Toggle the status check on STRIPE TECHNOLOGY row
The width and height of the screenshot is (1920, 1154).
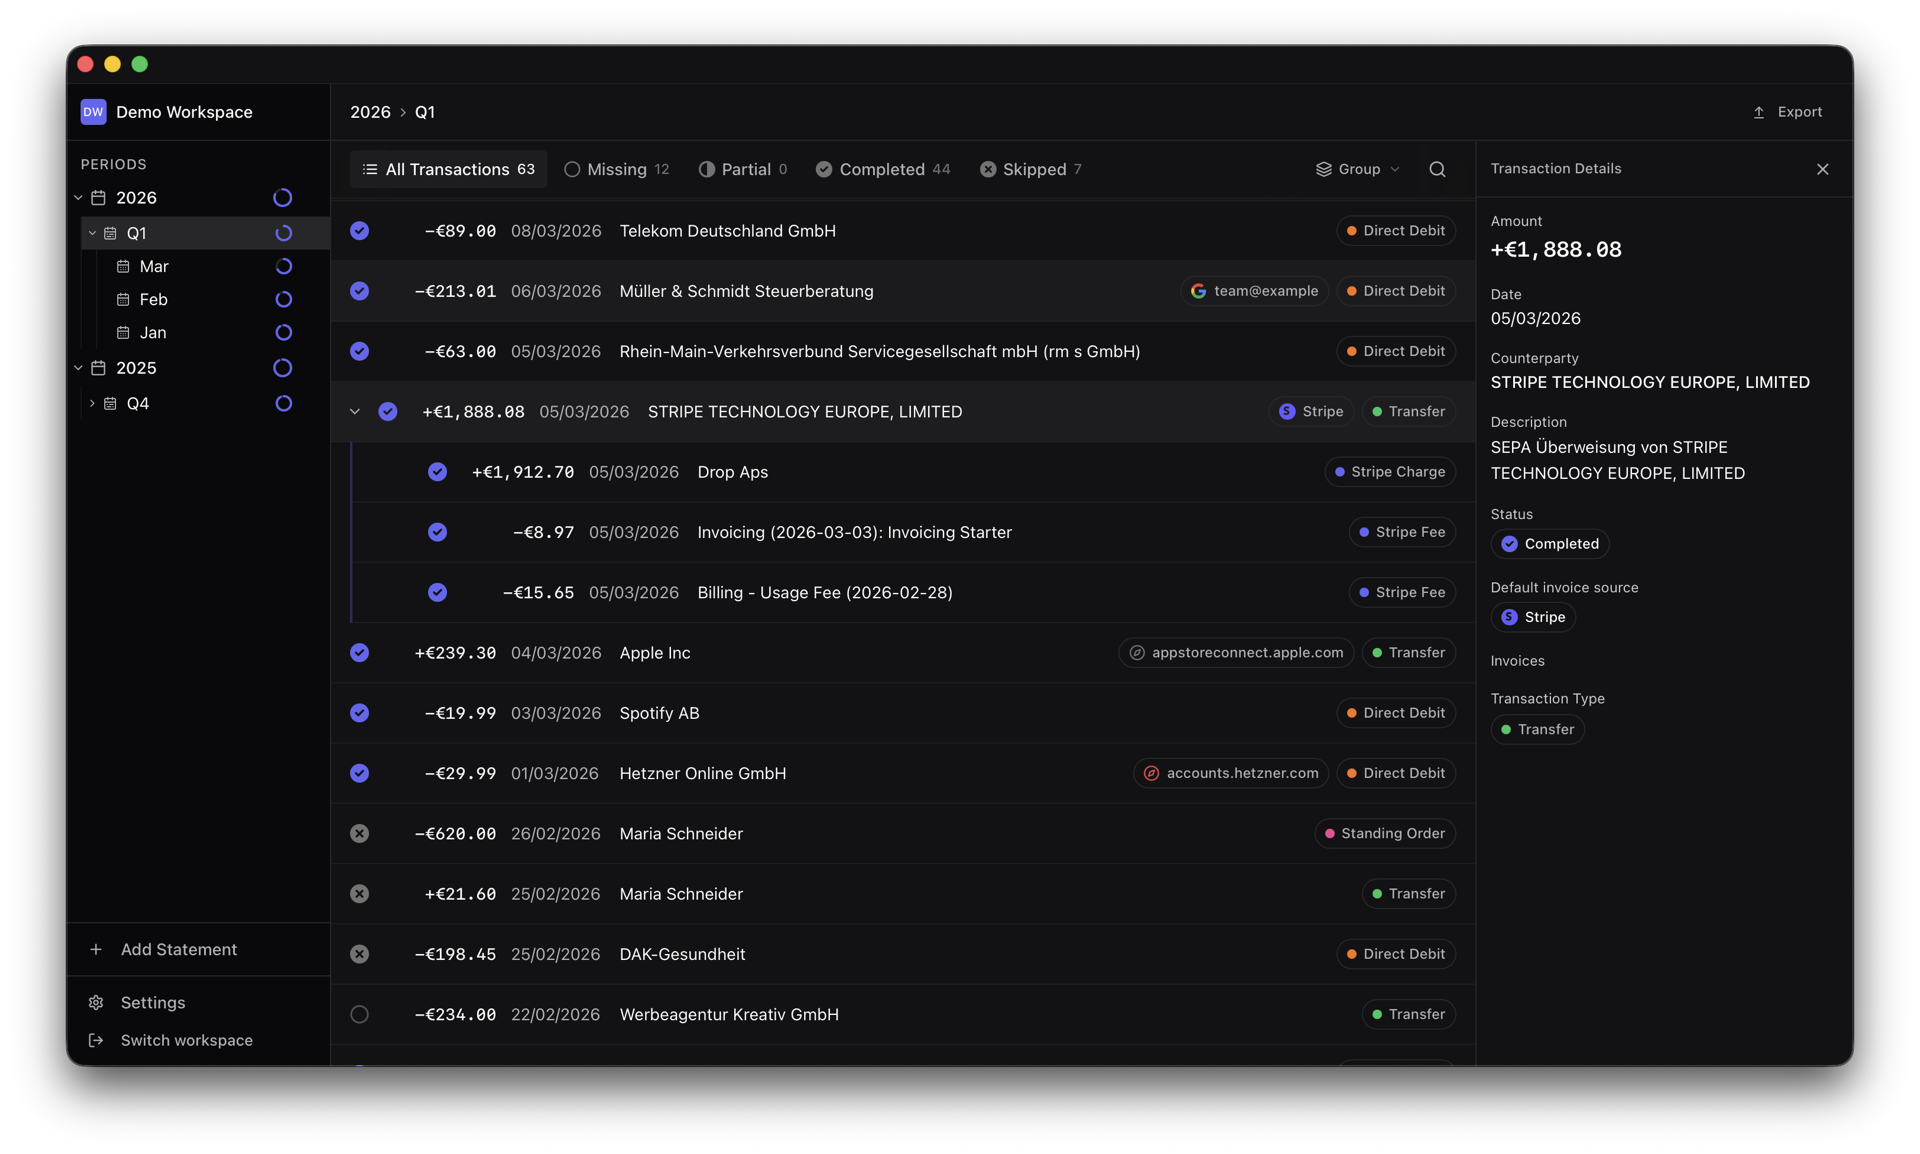click(388, 412)
